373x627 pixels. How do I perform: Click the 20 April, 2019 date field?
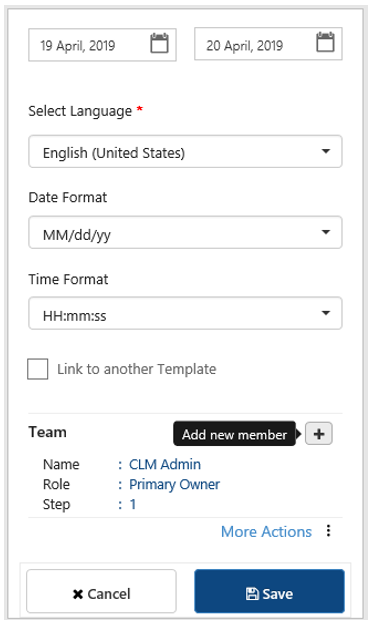(x=268, y=44)
